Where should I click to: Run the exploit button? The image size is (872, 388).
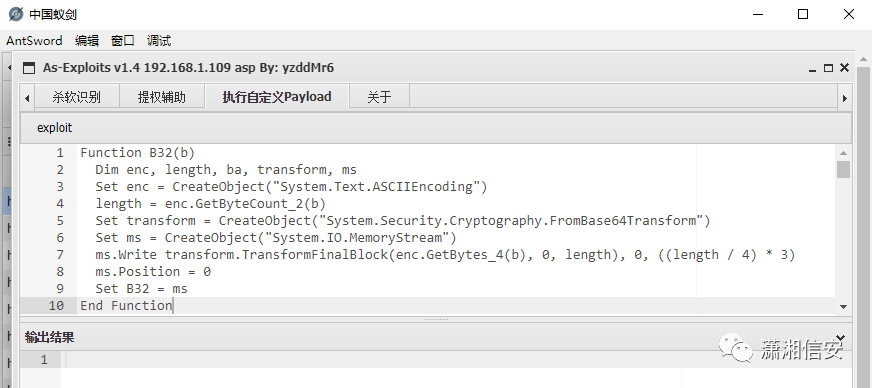coord(54,128)
